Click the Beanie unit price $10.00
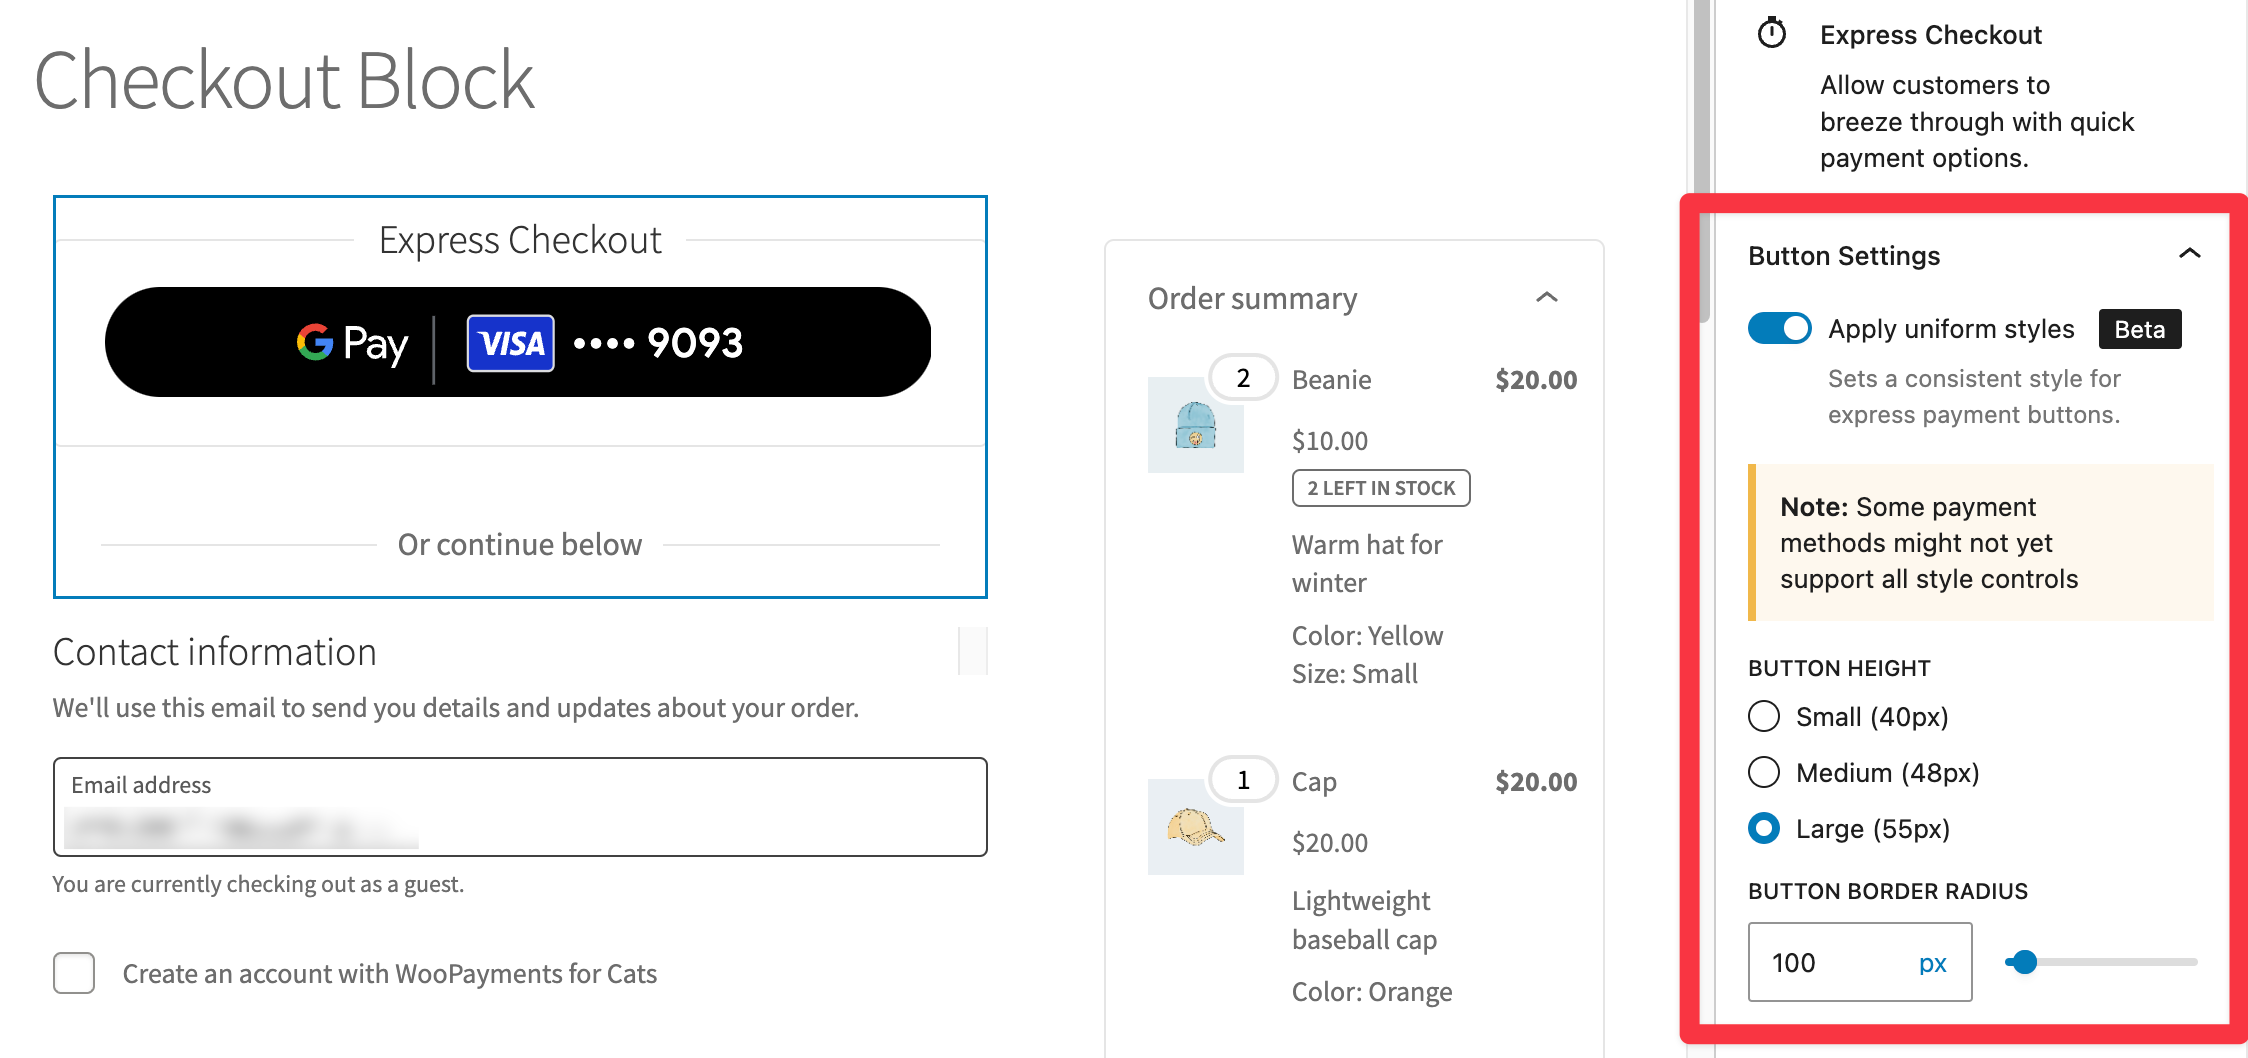This screenshot has width=2248, height=1058. 1329,441
